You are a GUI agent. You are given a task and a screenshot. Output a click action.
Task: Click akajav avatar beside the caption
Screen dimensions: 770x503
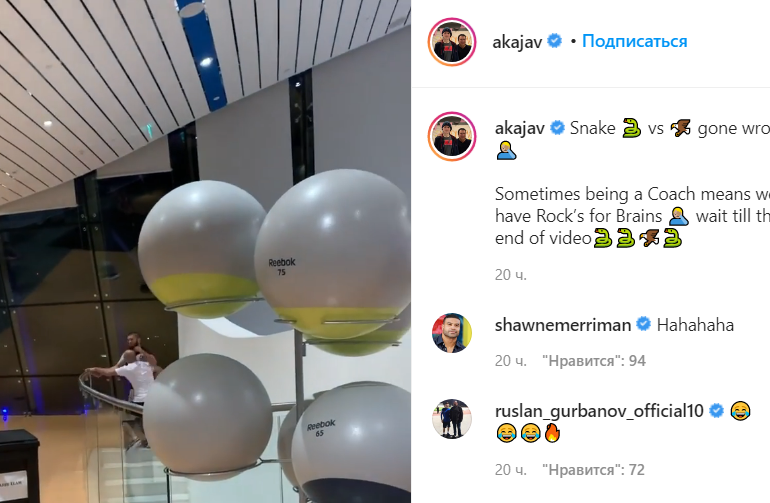pyautogui.click(x=452, y=136)
